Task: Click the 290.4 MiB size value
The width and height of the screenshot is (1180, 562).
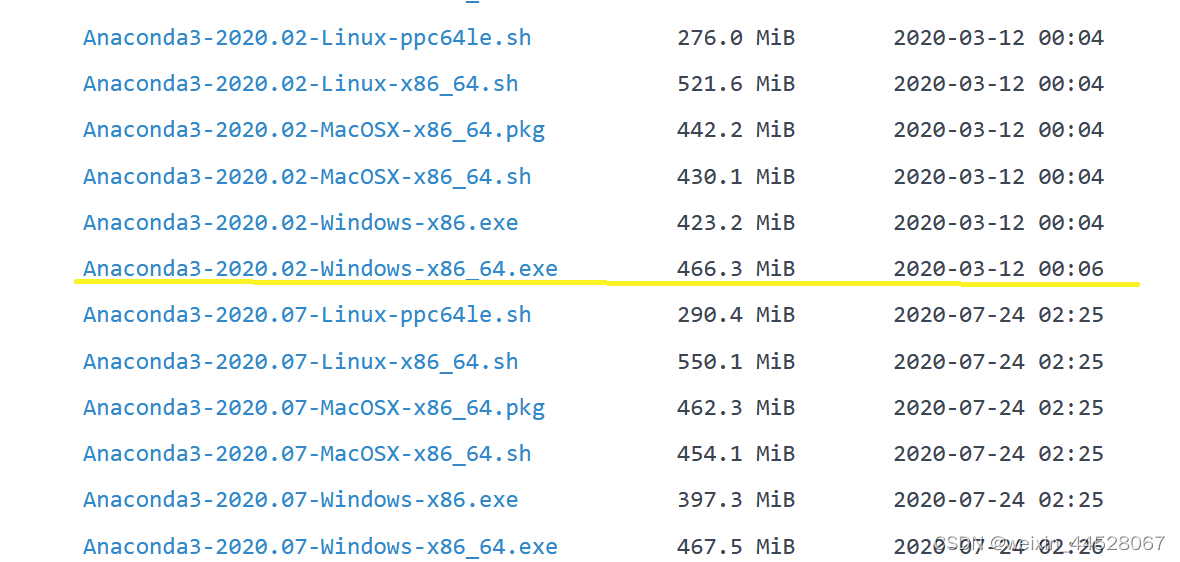Action: [736, 314]
